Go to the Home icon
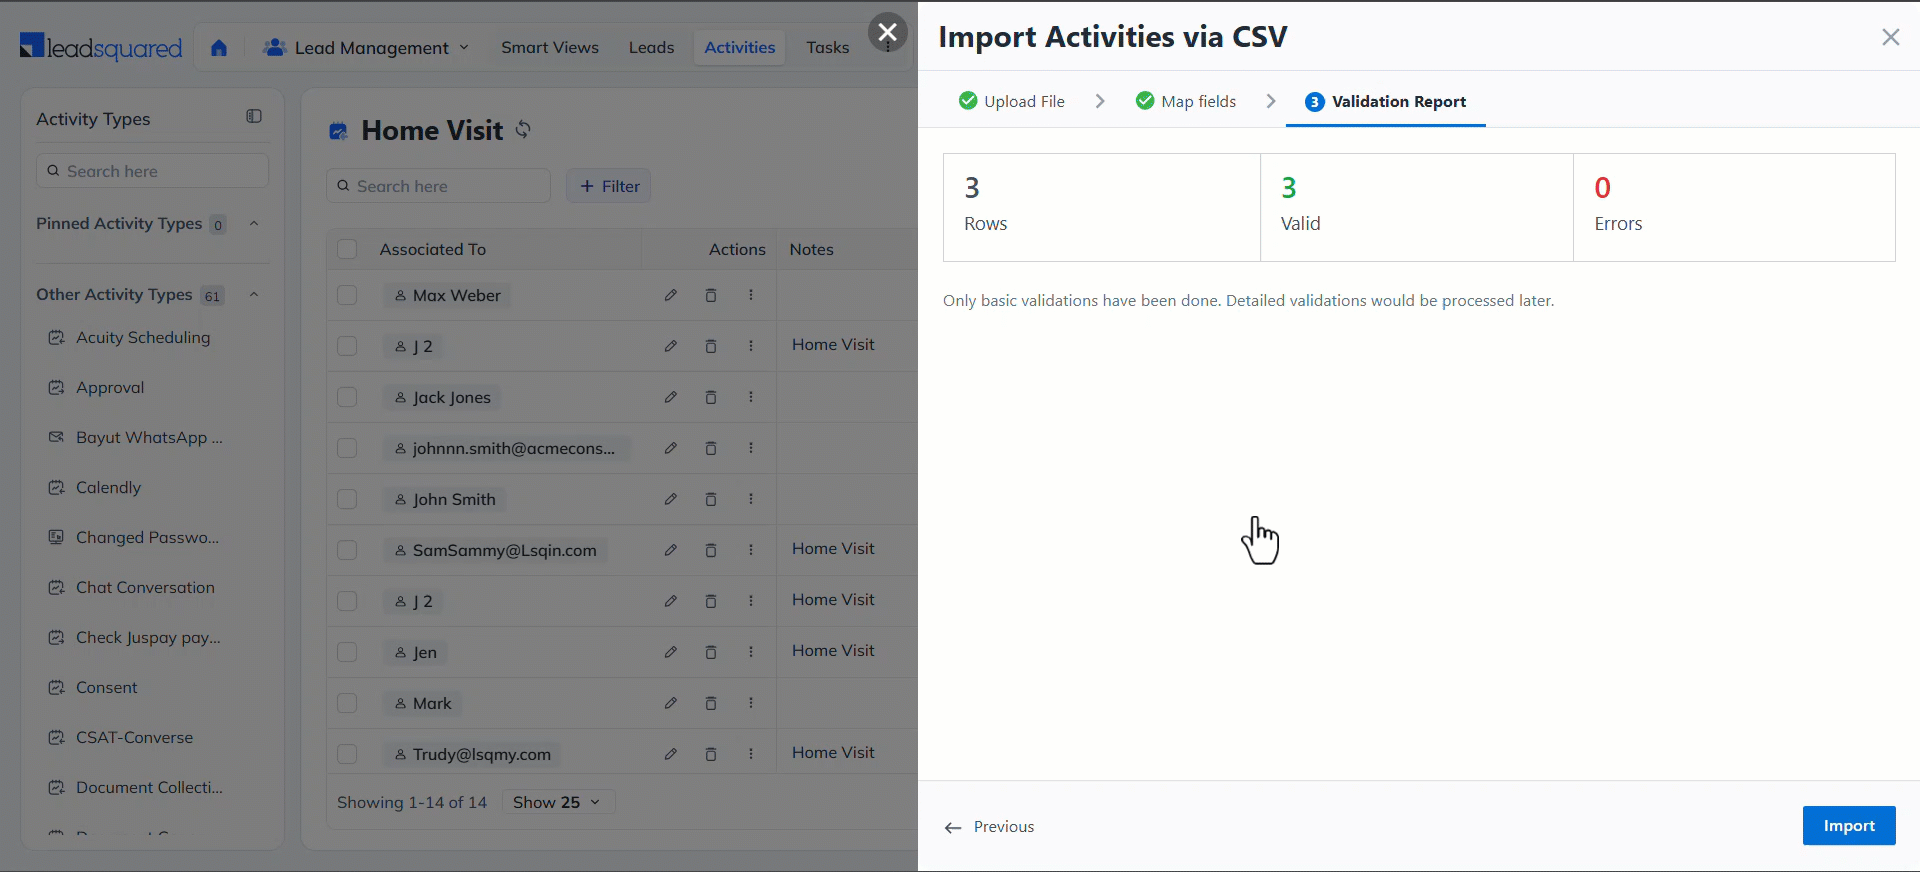Screen dimensions: 1920x872 coord(219,47)
